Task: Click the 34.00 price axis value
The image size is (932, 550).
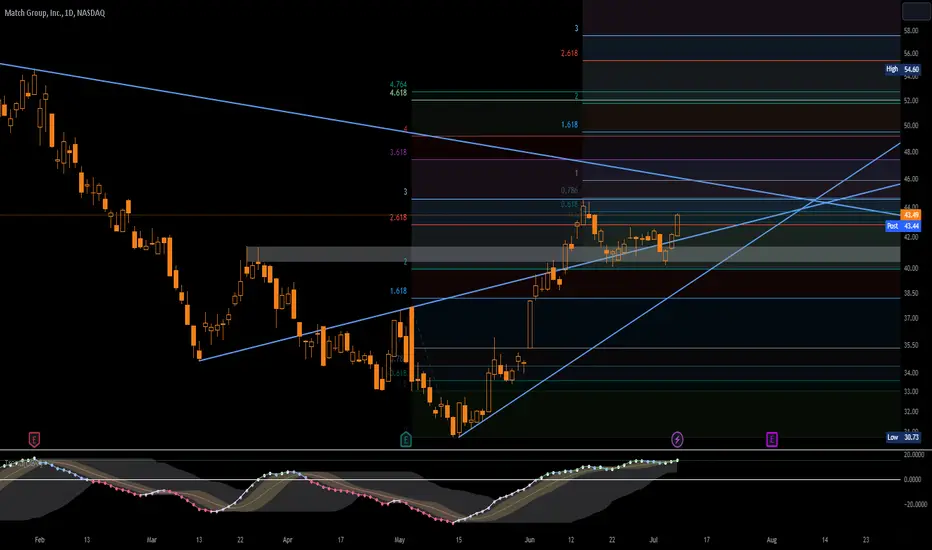Action: pos(911,373)
